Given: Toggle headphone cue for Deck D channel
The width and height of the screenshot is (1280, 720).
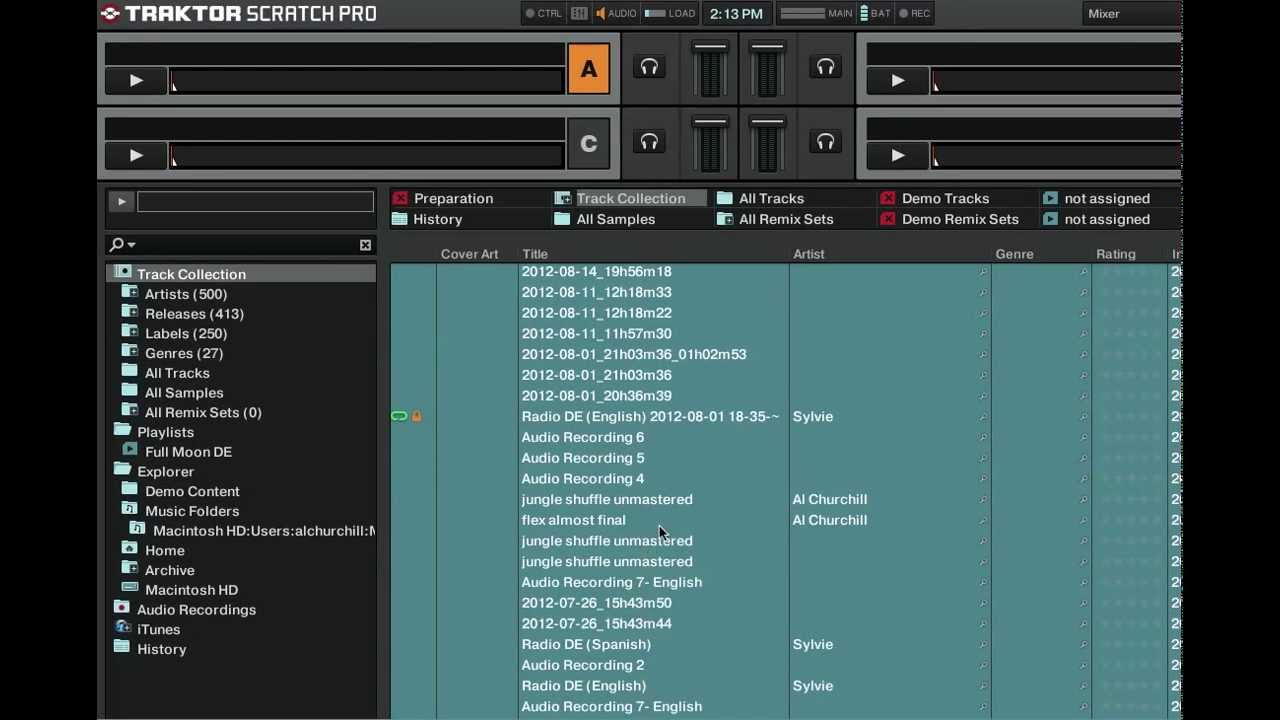Looking at the screenshot, I should [x=825, y=142].
